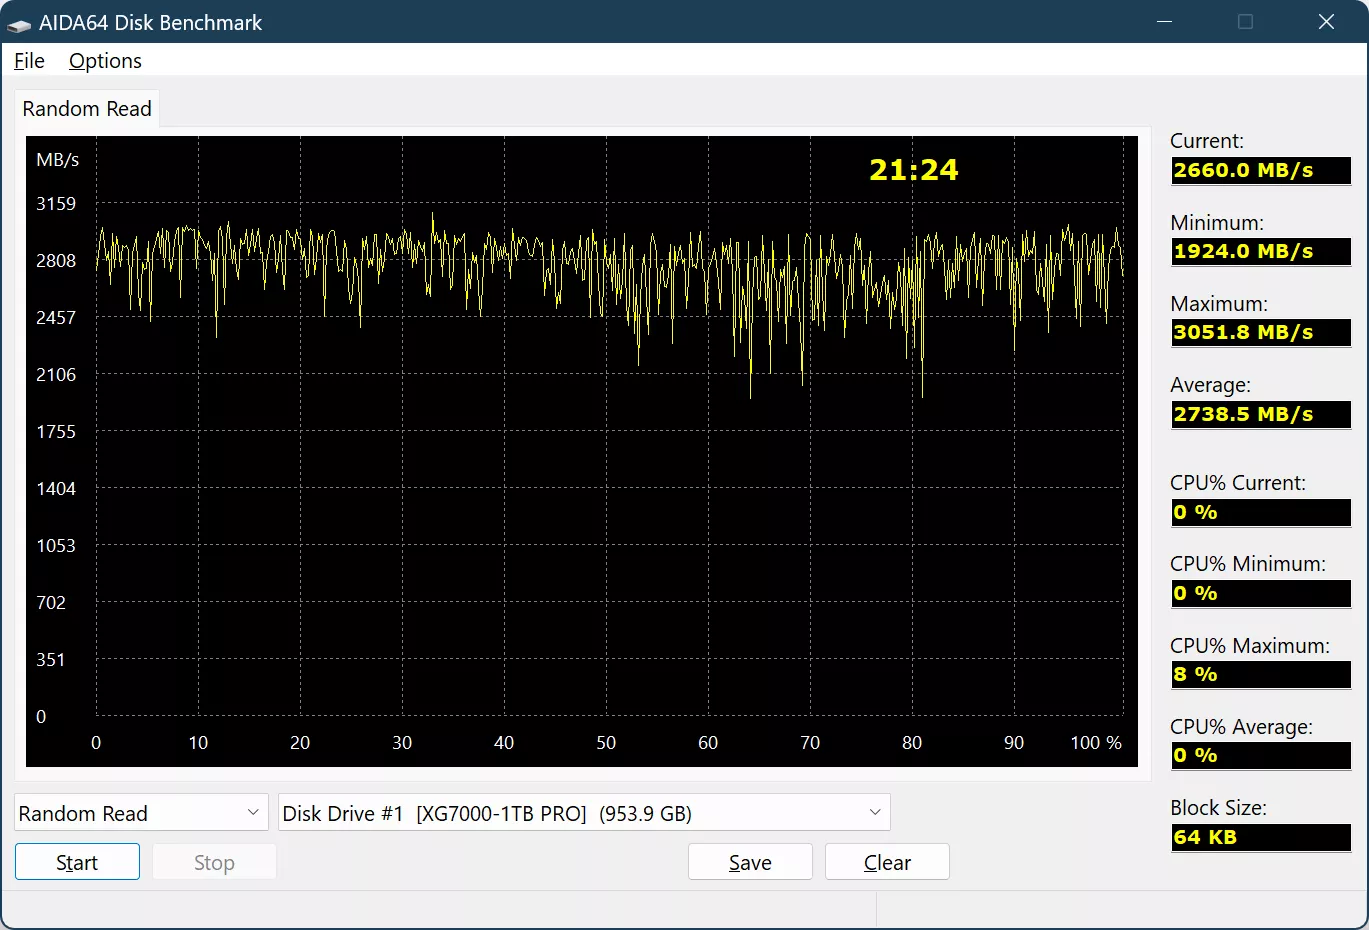This screenshot has height=930, width=1369.
Task: Click the CPU% Average label
Action: pyautogui.click(x=1241, y=727)
